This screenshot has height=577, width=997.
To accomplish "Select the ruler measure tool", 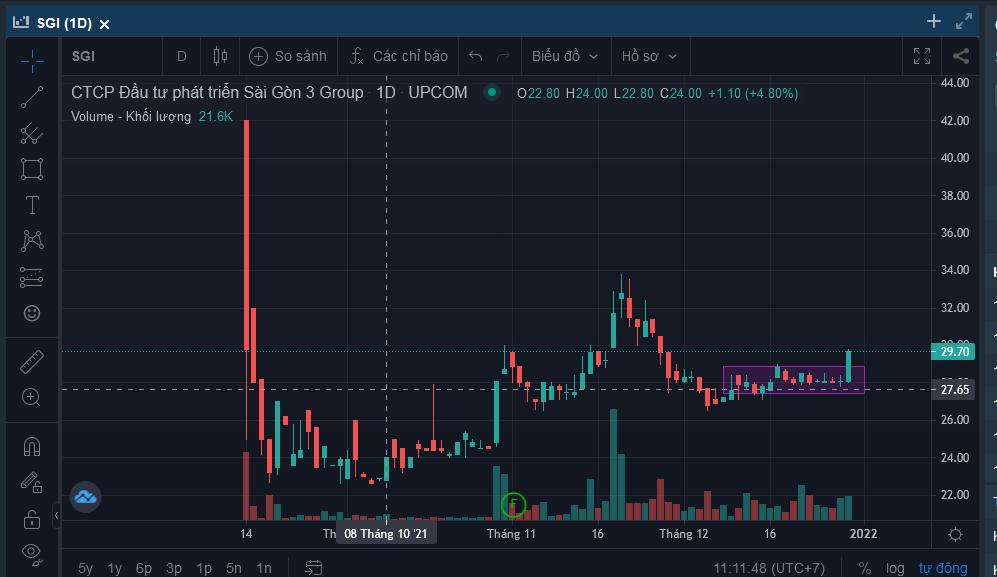I will (x=32, y=361).
